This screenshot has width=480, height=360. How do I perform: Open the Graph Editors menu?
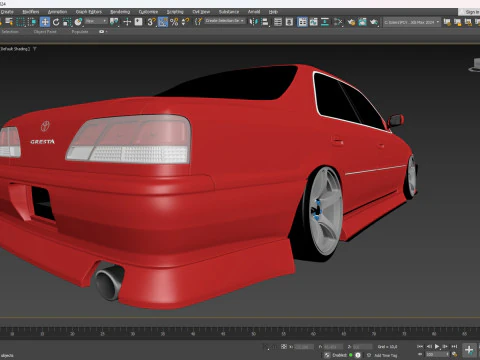tap(89, 12)
